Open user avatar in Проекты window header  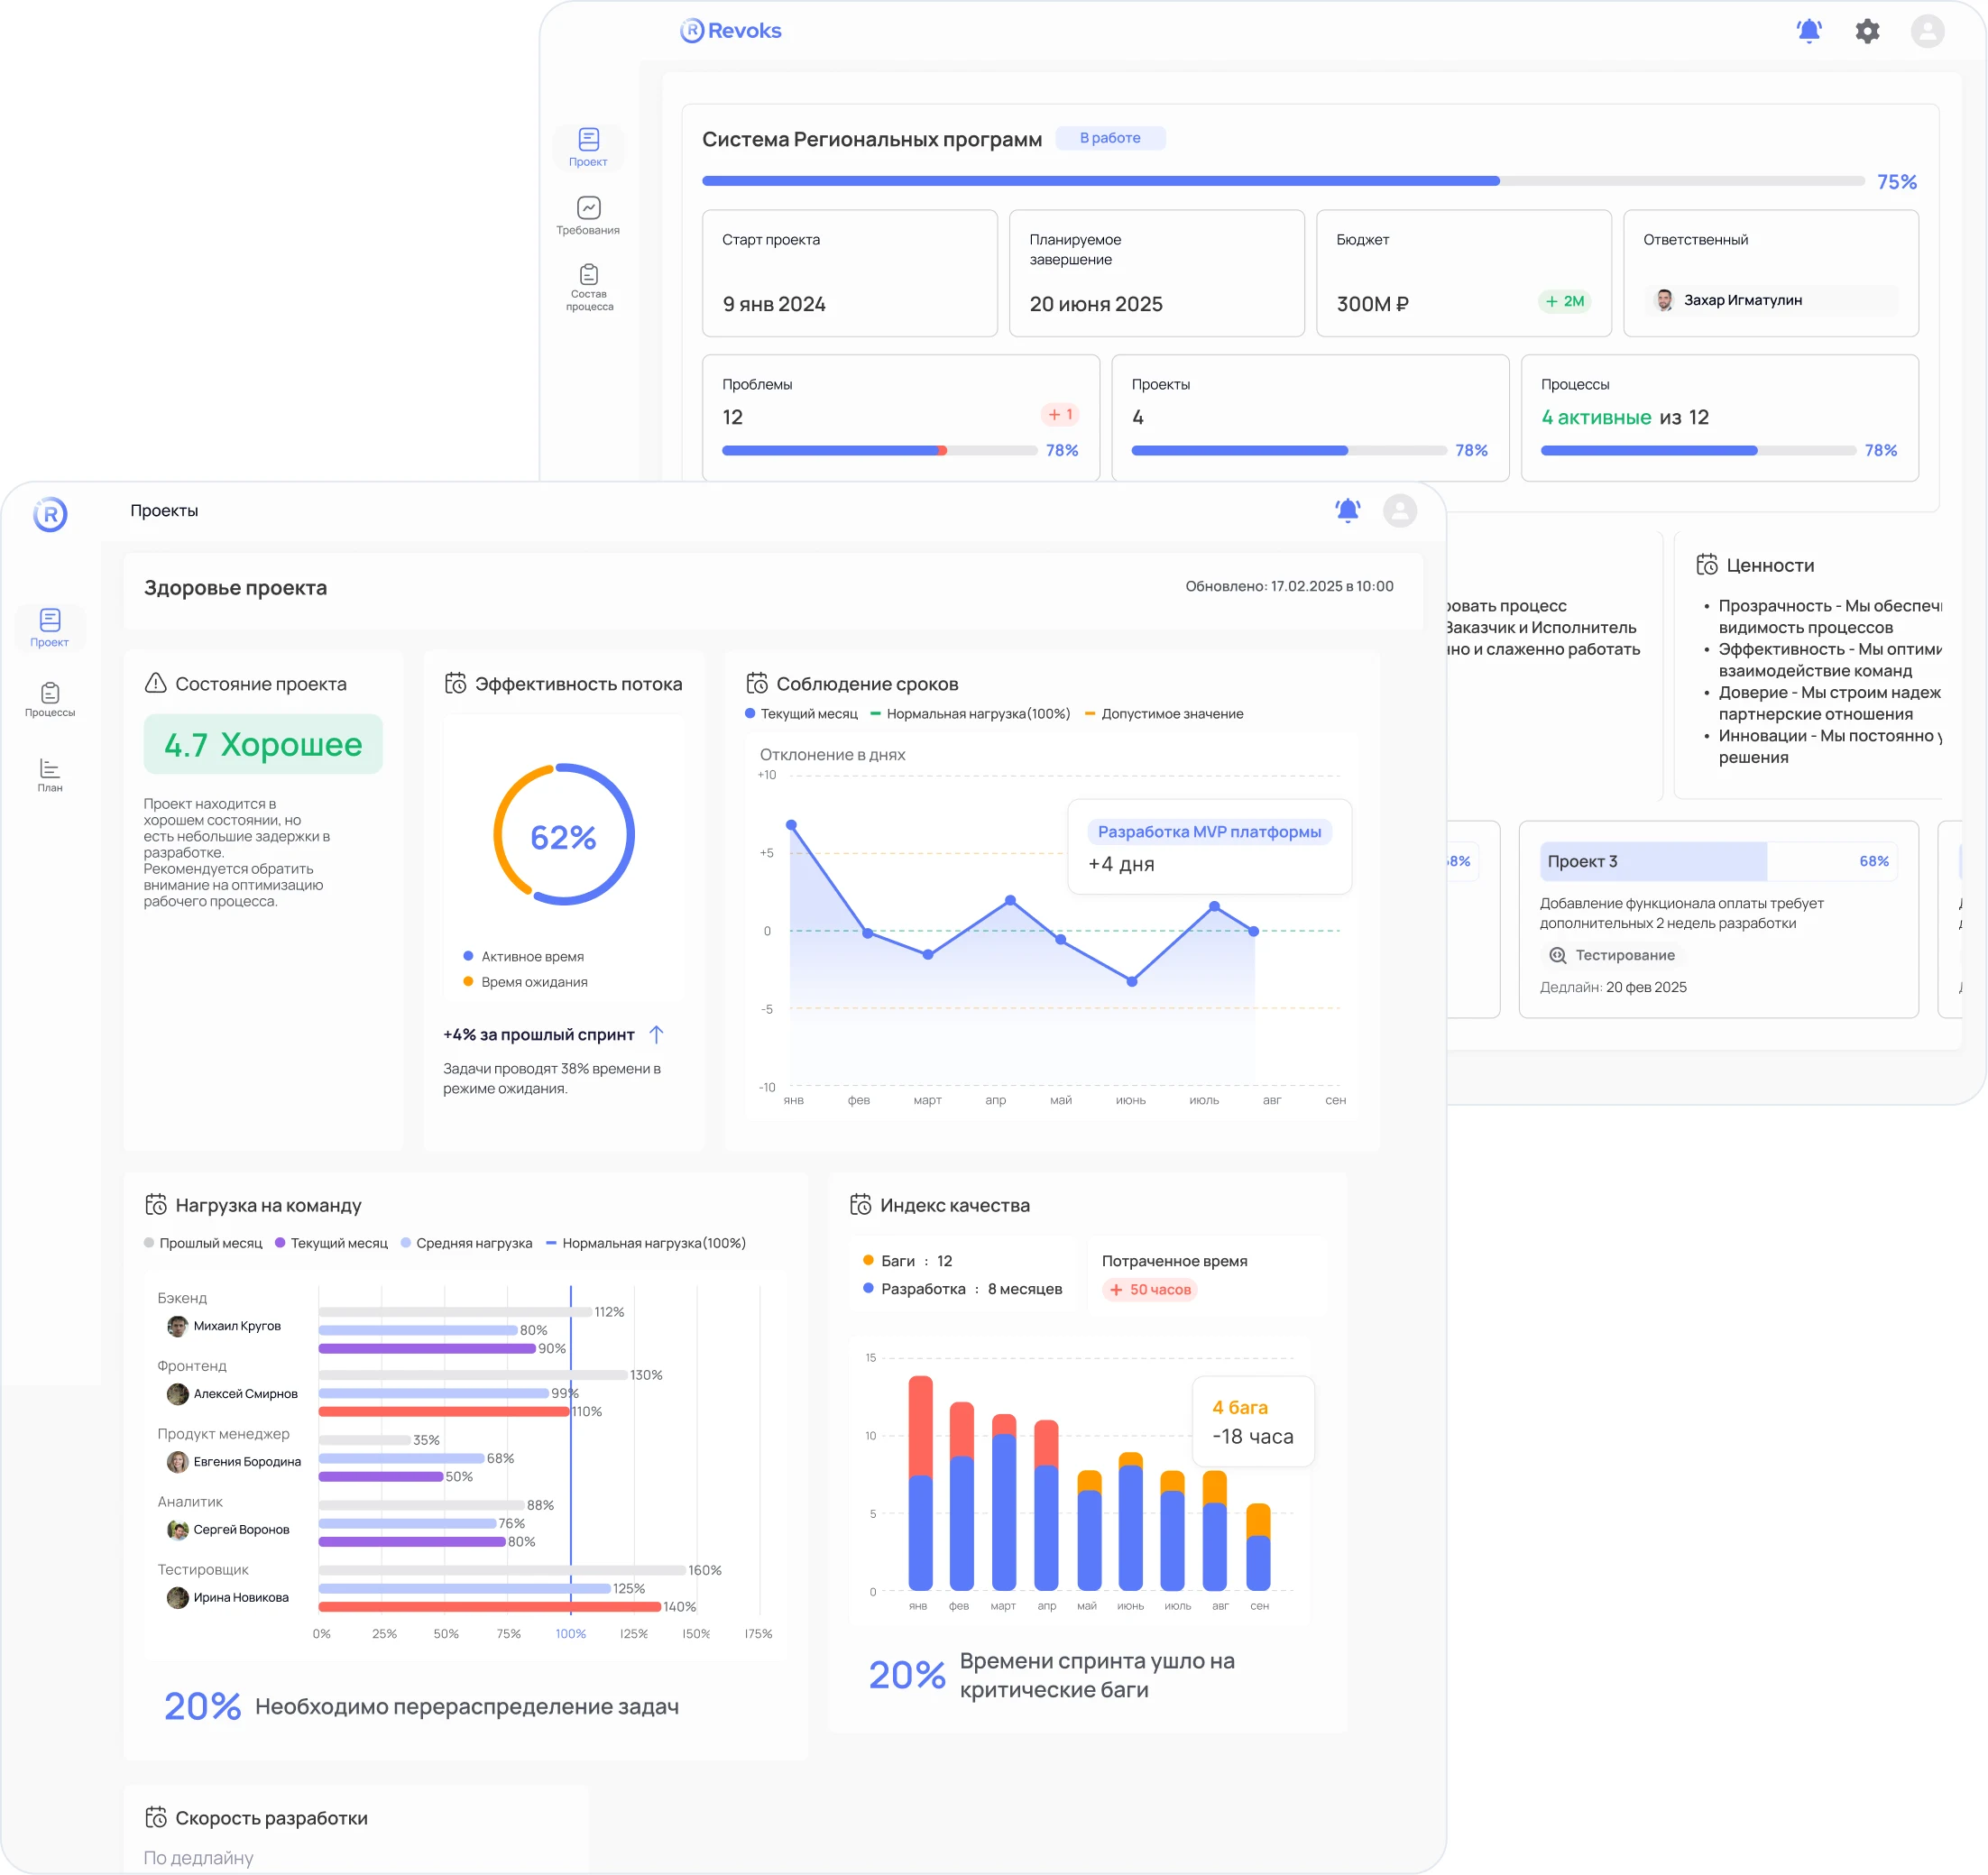1399,510
